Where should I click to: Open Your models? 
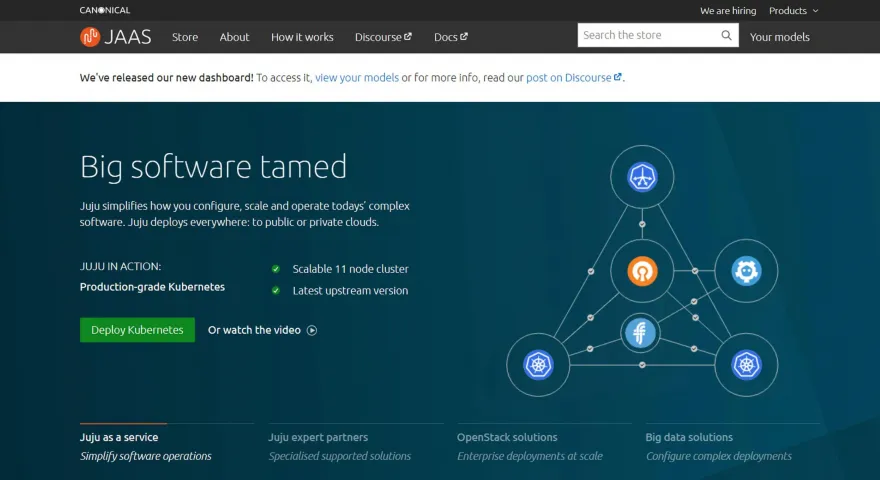coord(780,37)
